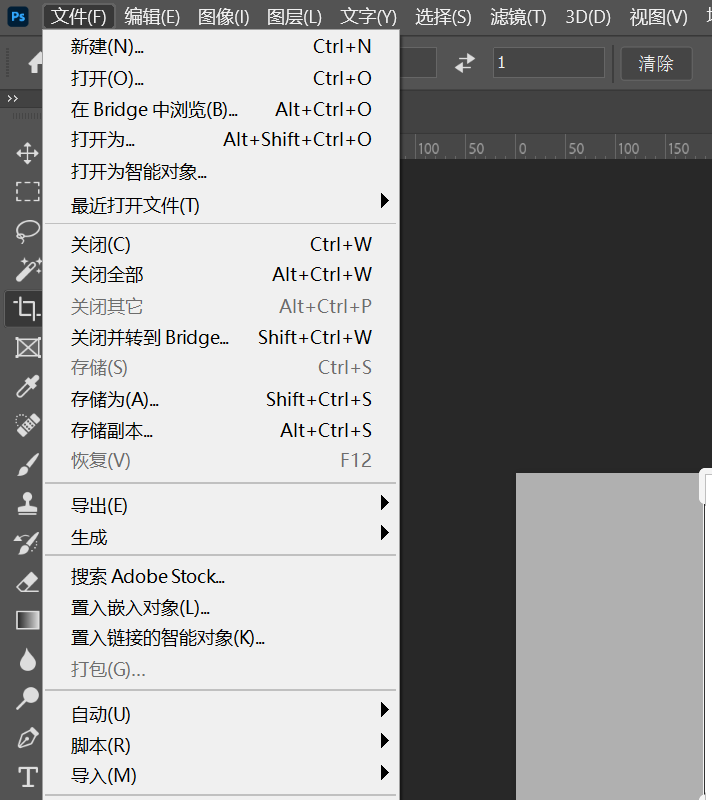Click the 清除 button
Viewport: 712px width, 800px height.
656,63
